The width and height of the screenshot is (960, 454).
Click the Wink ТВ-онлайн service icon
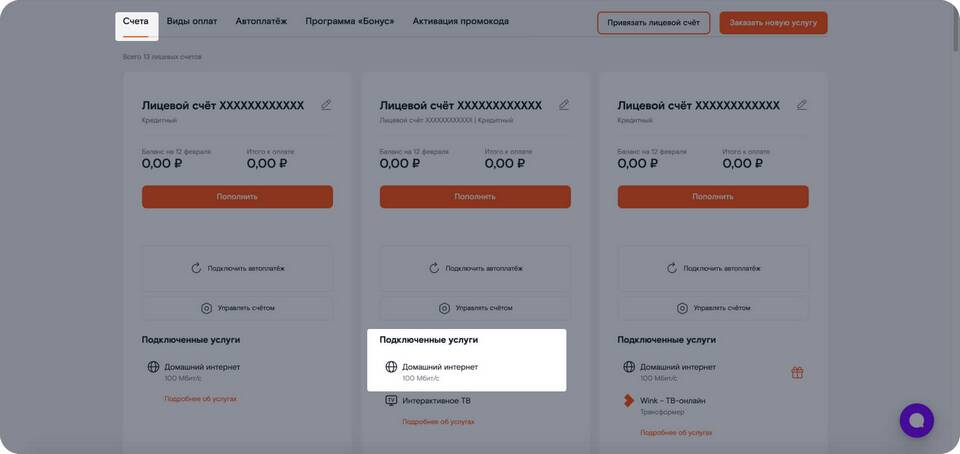coord(629,401)
